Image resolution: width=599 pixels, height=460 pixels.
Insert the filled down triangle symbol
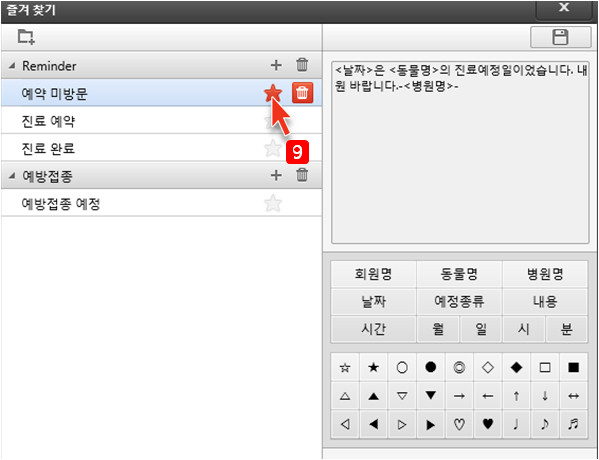[x=431, y=396]
